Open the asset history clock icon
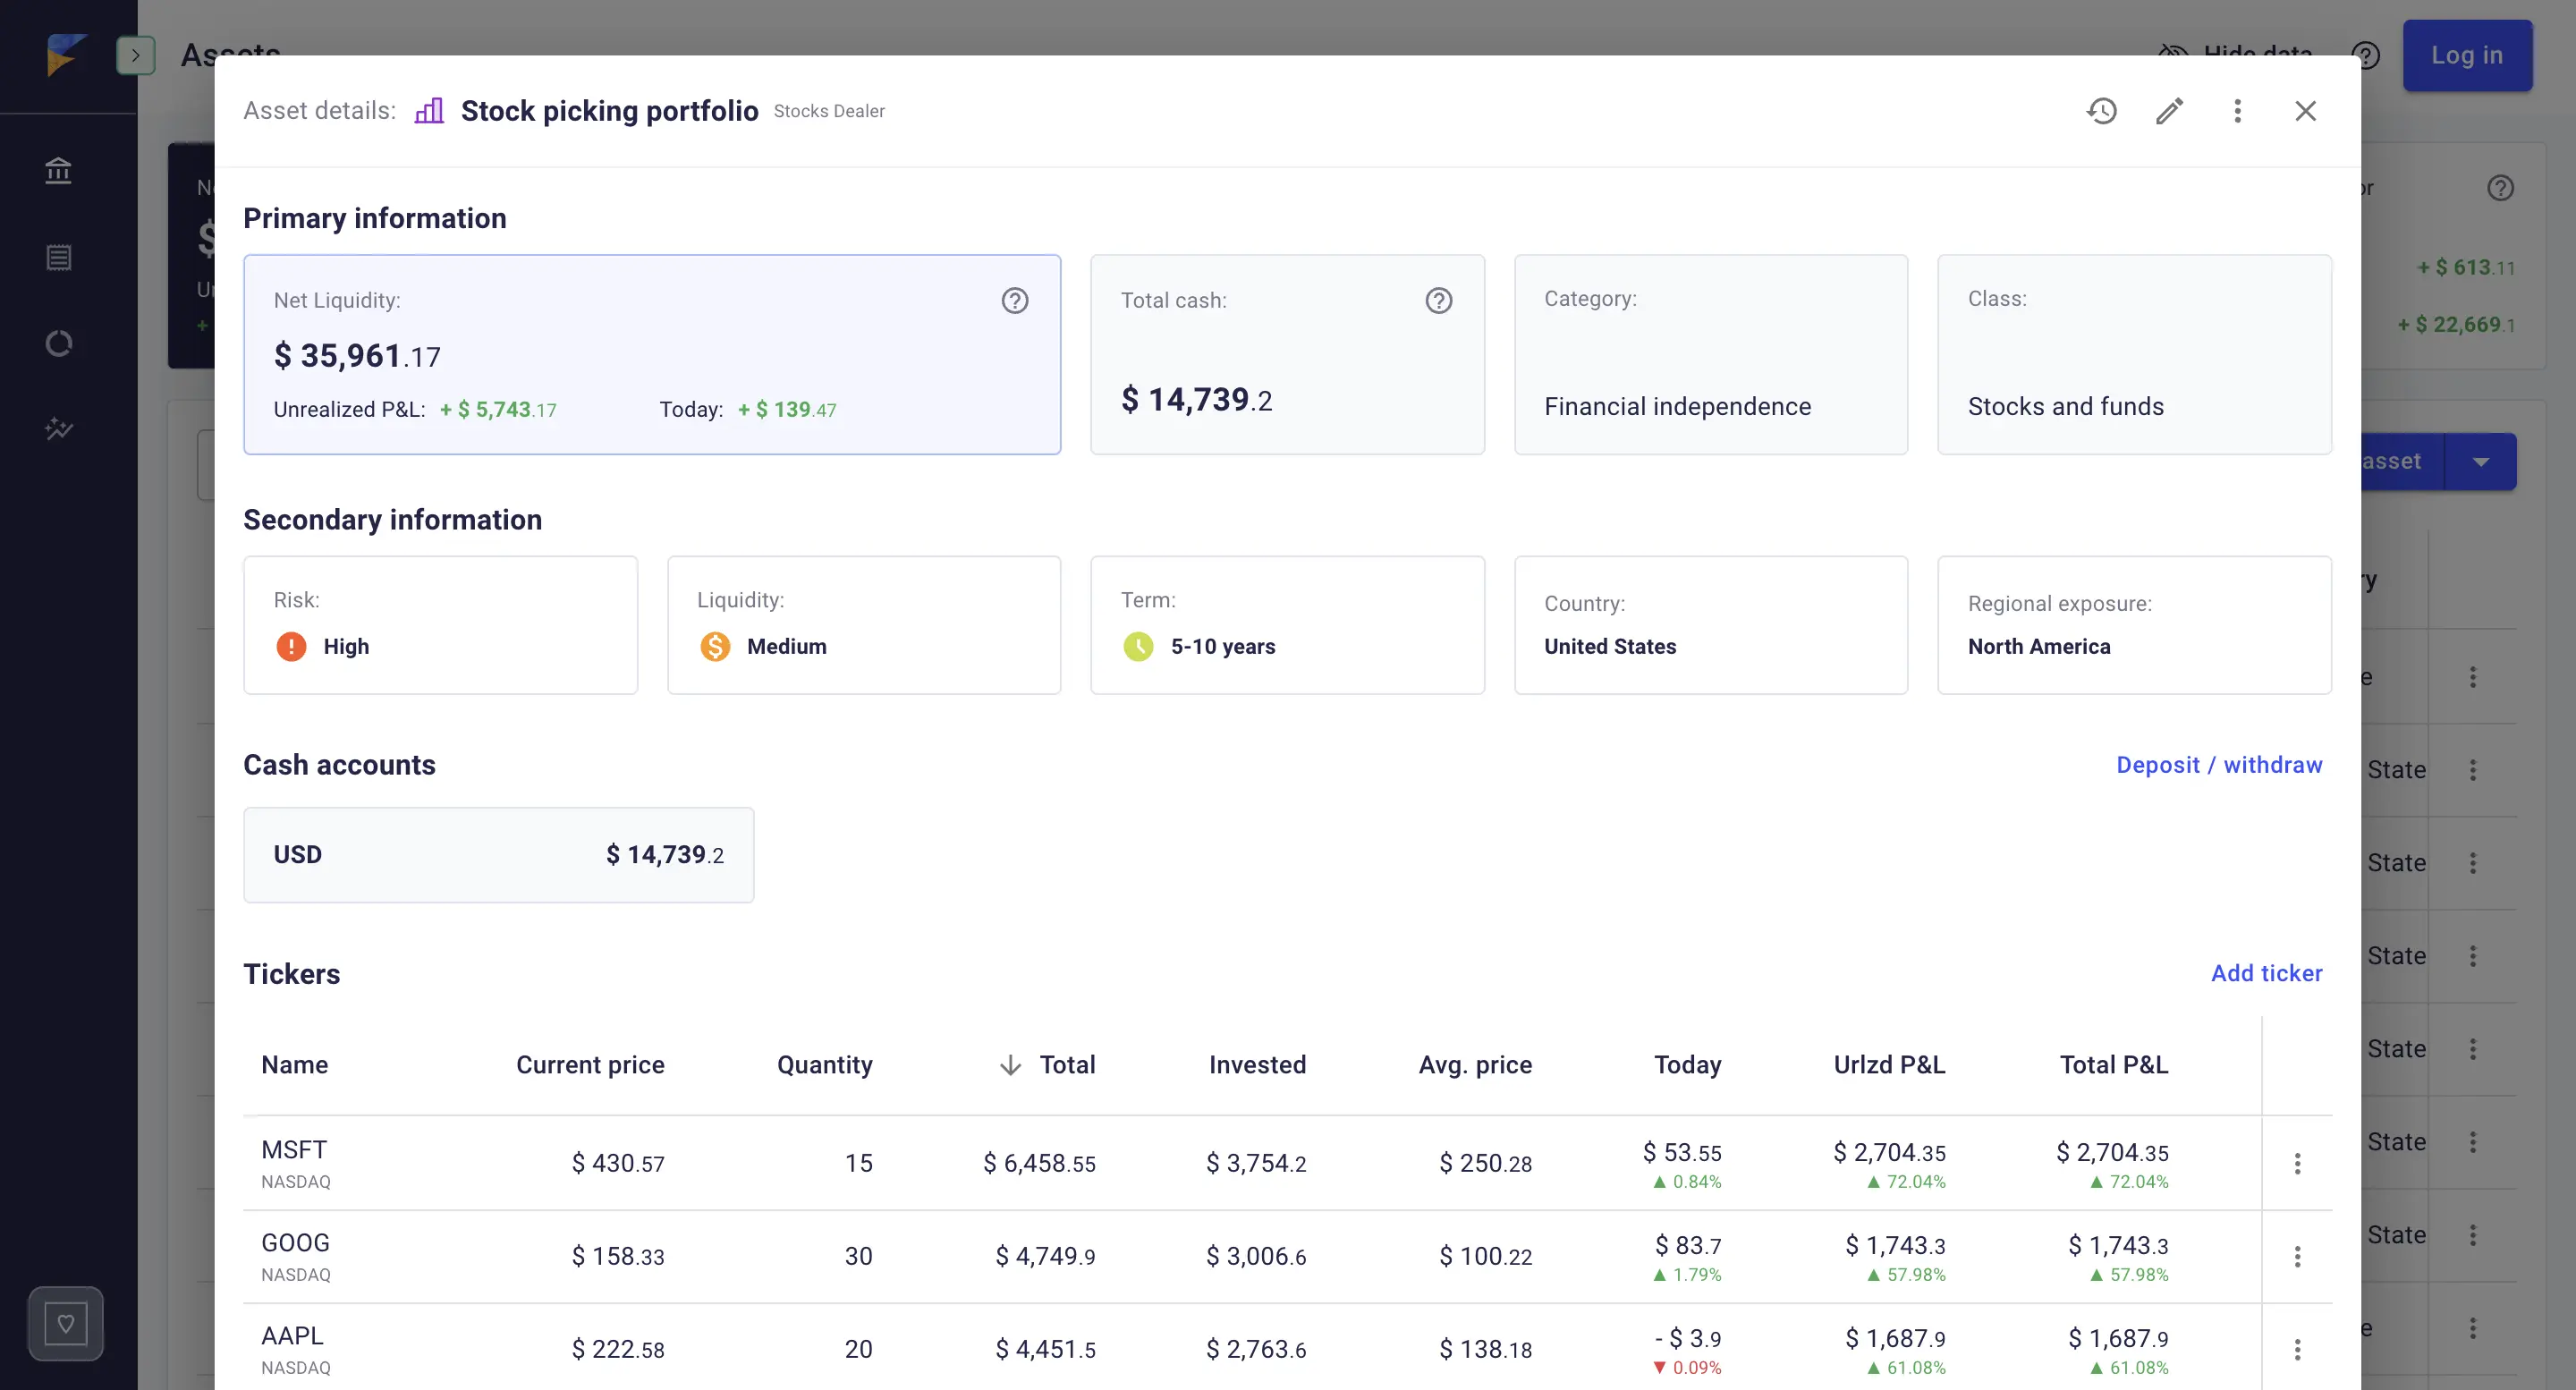The width and height of the screenshot is (2576, 1390). pos(2101,111)
